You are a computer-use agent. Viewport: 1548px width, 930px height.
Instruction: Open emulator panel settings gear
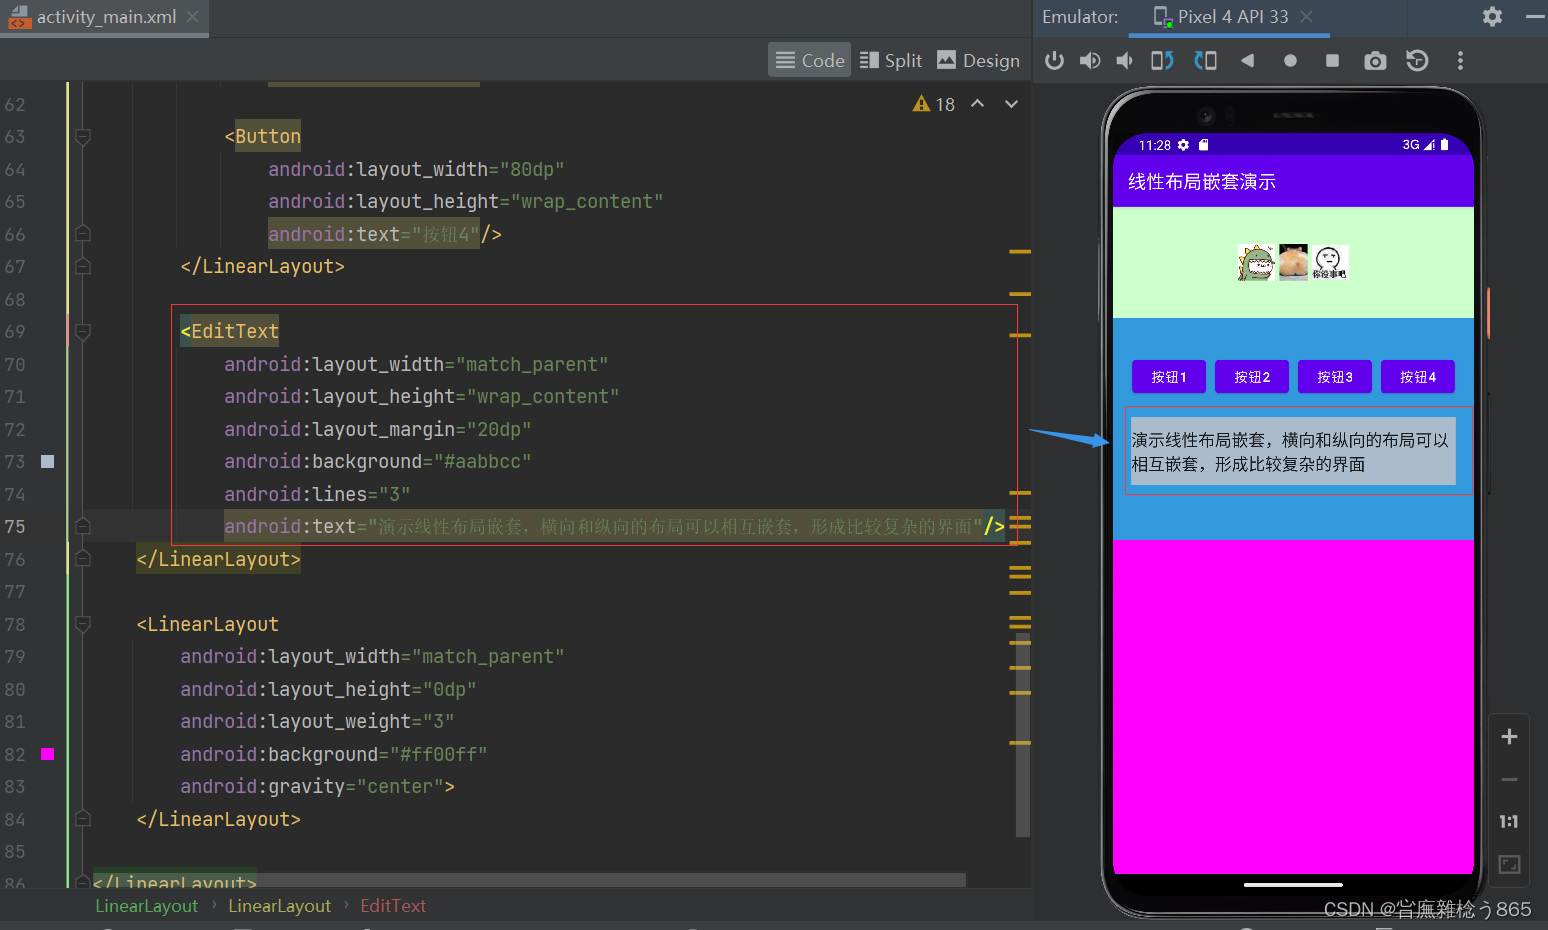coord(1492,16)
